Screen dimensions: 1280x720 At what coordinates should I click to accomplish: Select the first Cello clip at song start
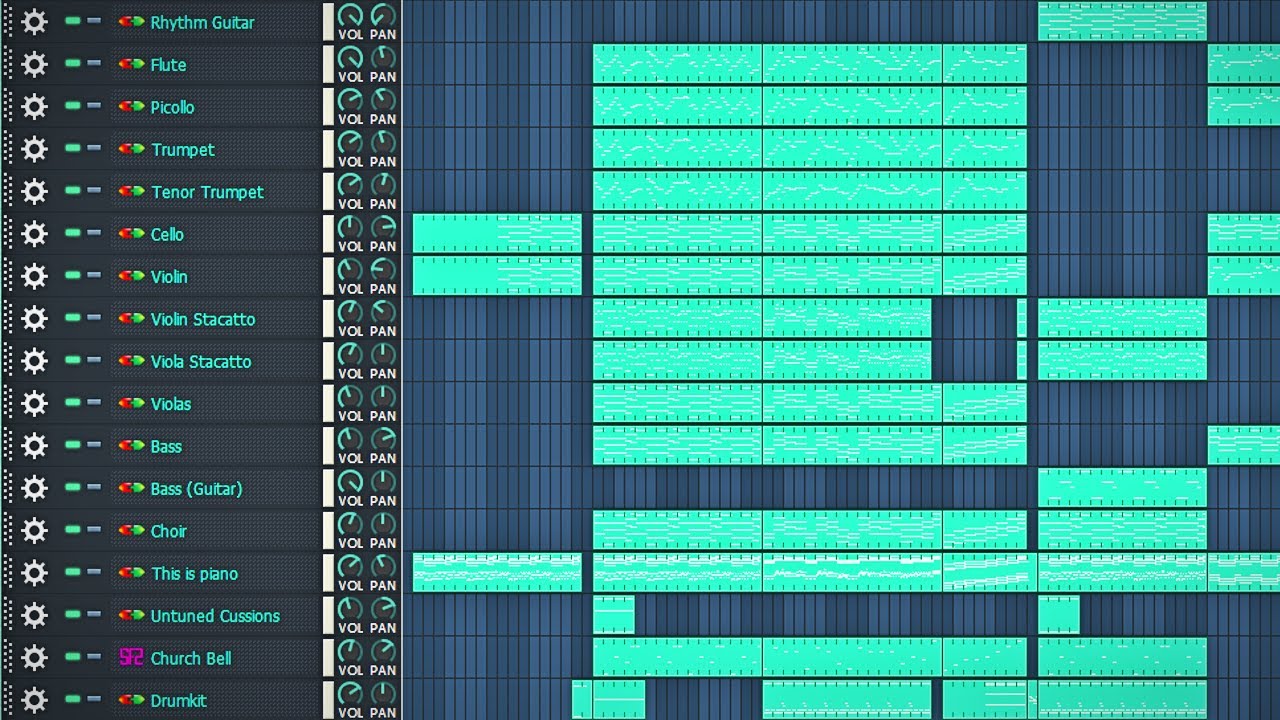[x=497, y=233]
